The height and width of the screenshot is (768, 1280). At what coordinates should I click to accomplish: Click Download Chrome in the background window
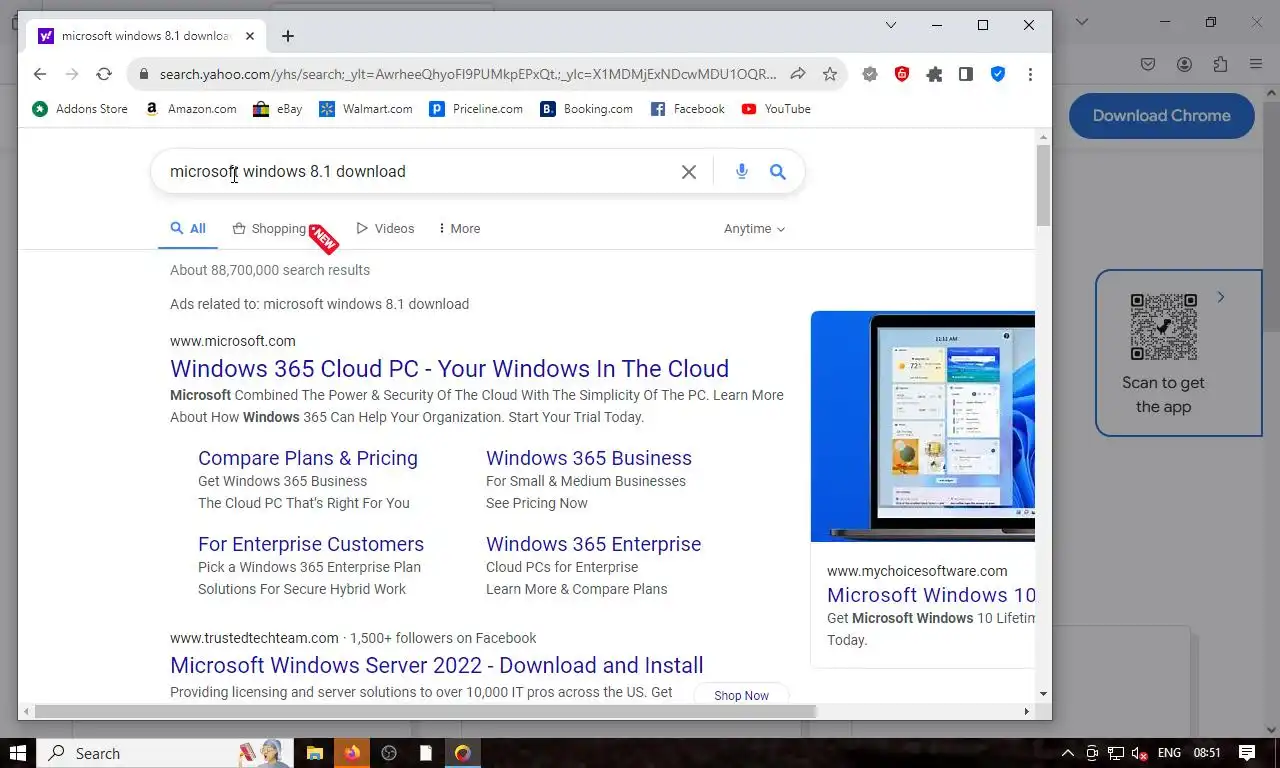pyautogui.click(x=1161, y=115)
